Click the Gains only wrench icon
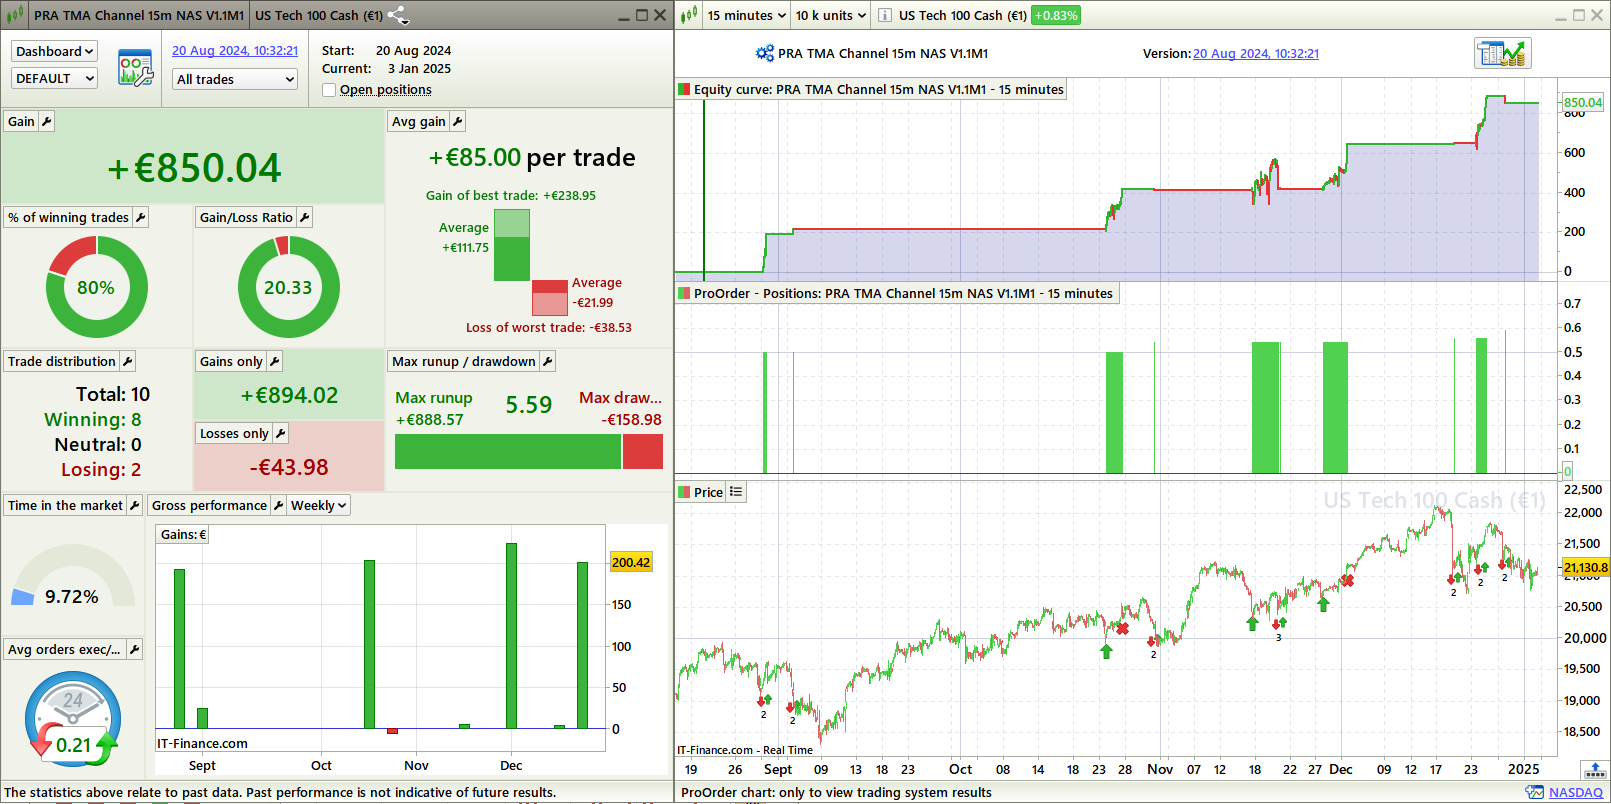The width and height of the screenshot is (1611, 804). point(274,361)
